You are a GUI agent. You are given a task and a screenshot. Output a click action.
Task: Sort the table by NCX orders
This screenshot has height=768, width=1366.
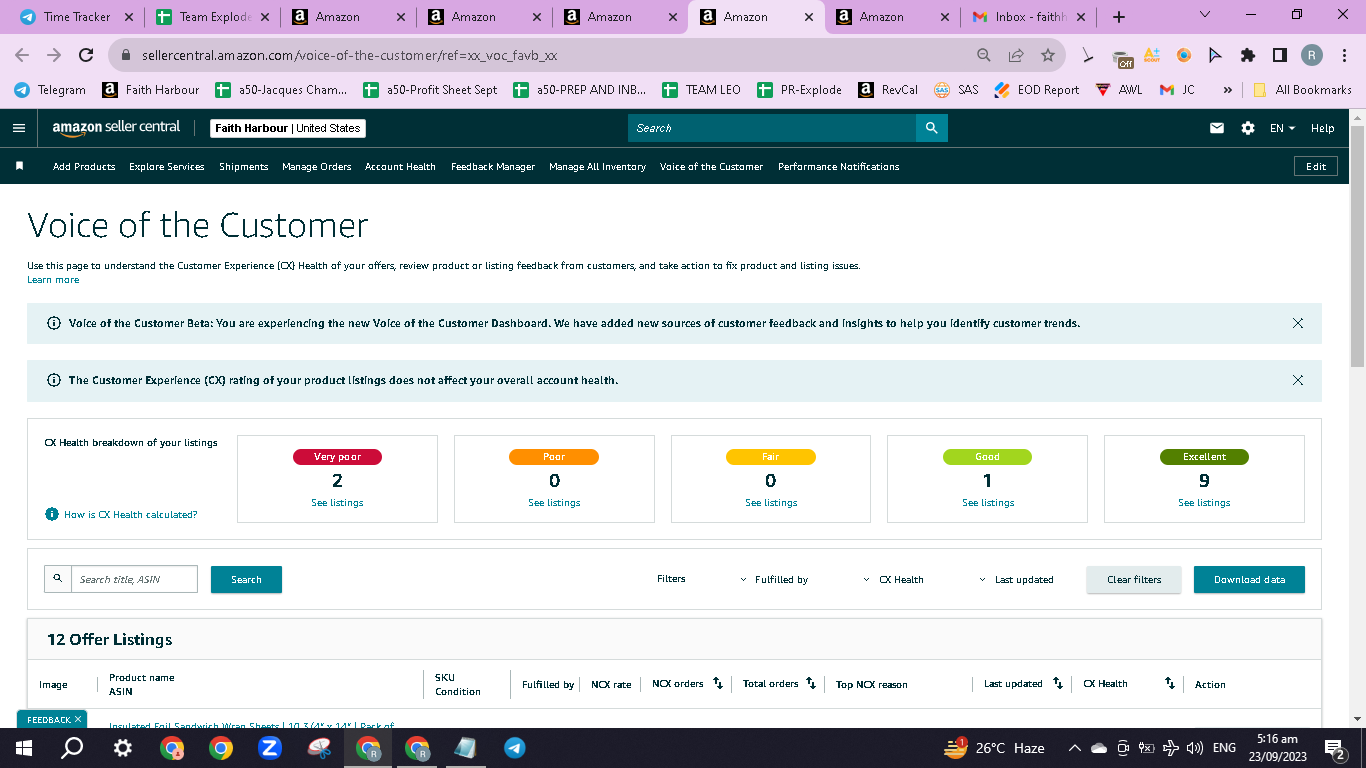coord(717,684)
